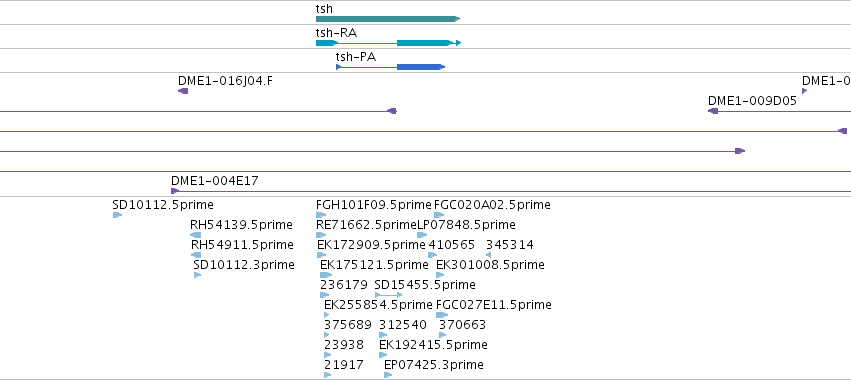The width and height of the screenshot is (851, 380).
Task: Select the SD10112.5prime EST arrow
Action: (117, 215)
